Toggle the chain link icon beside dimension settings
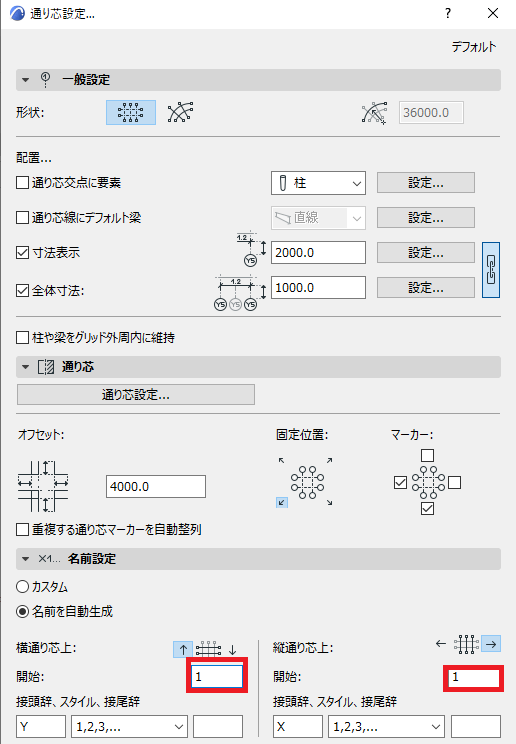Image resolution: width=516 pixels, height=744 pixels. click(x=491, y=270)
